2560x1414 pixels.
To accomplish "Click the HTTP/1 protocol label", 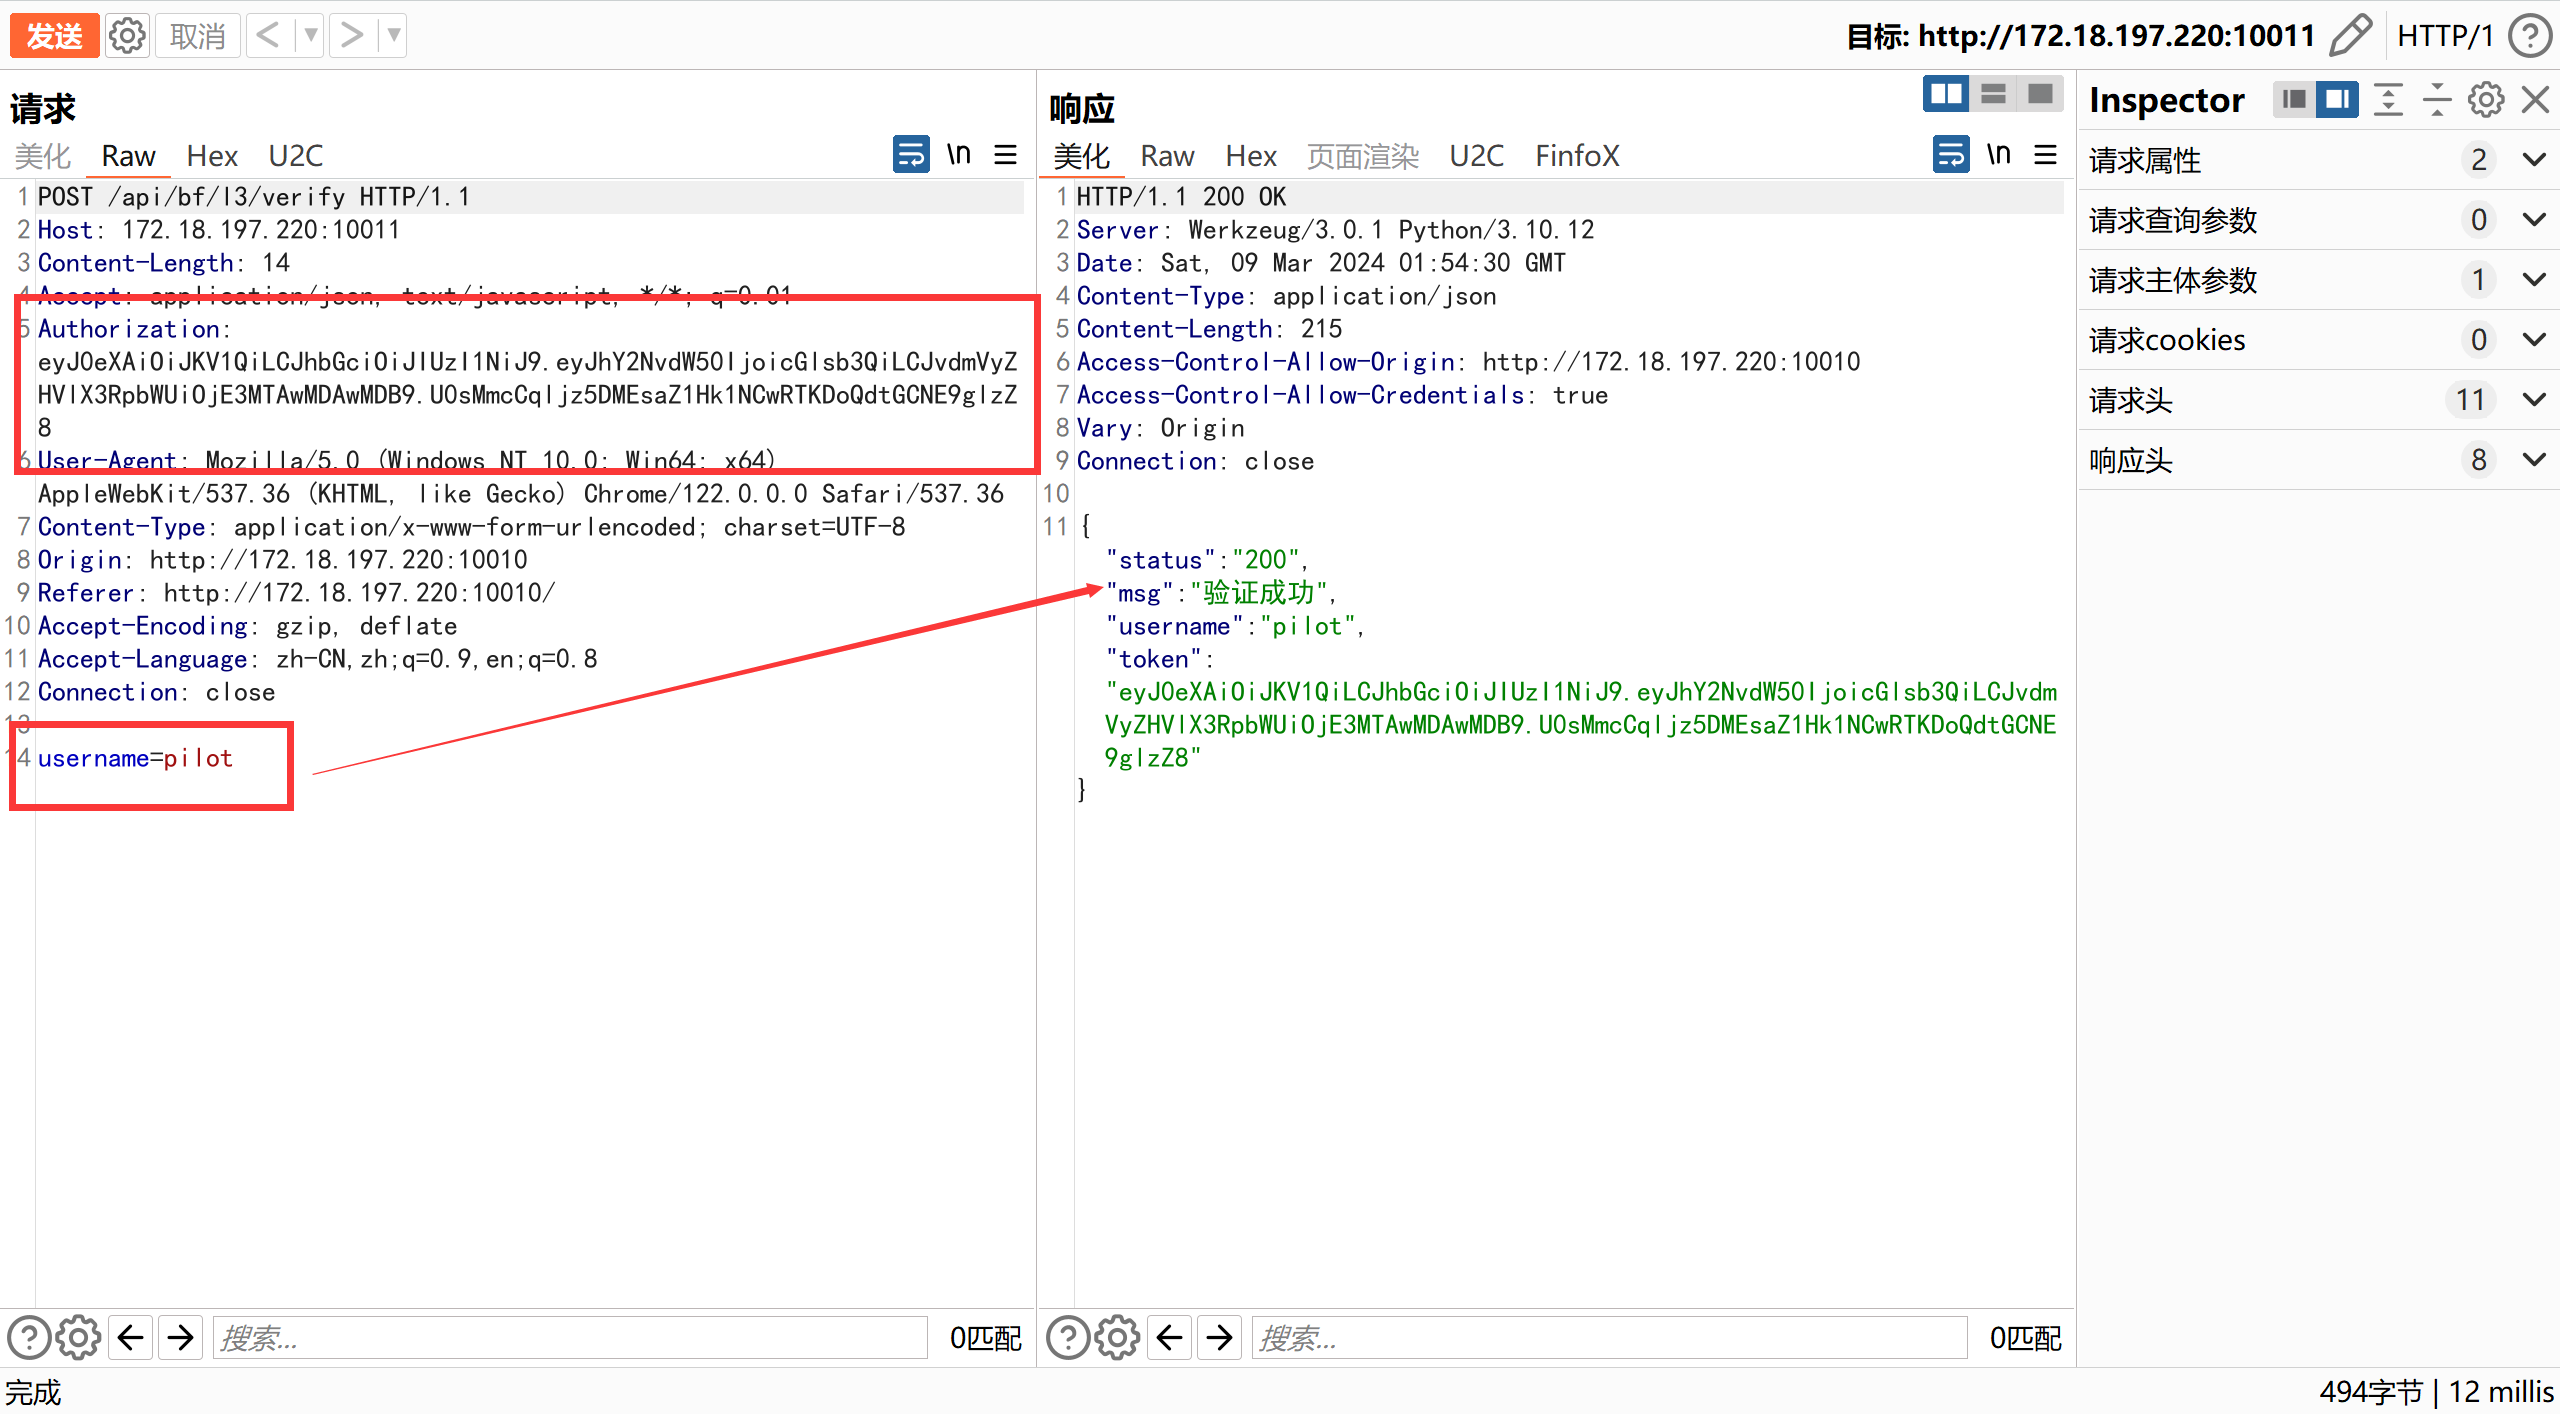I will click(x=2445, y=36).
